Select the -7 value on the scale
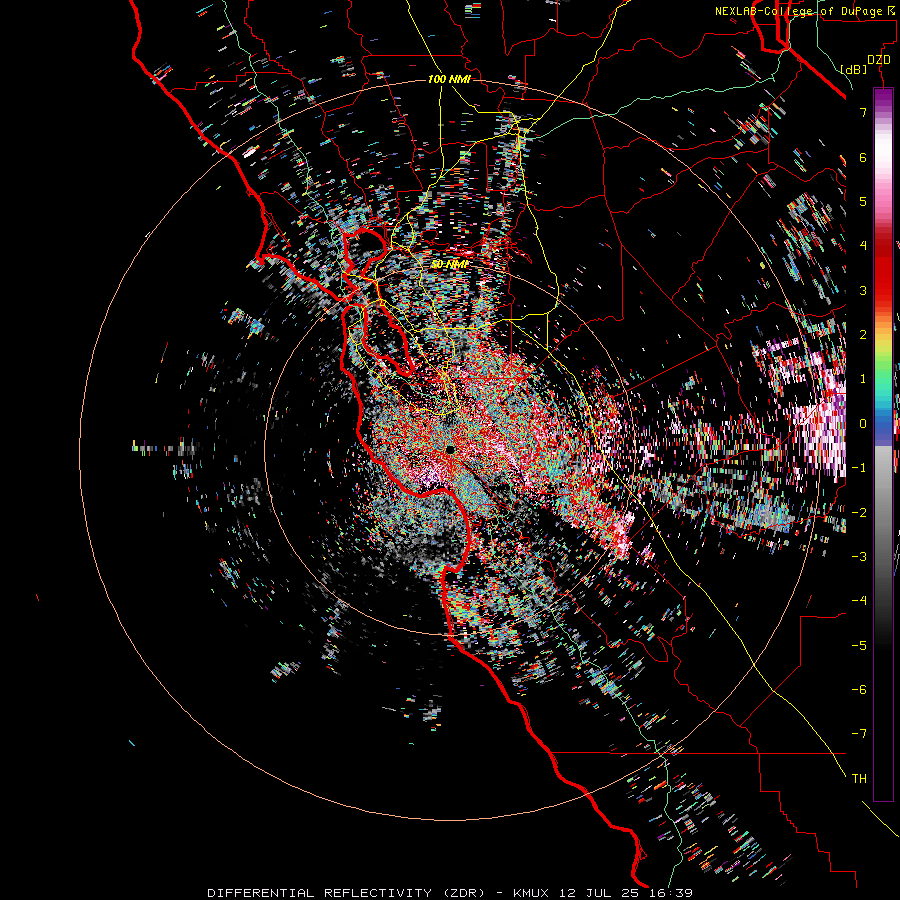900x900 pixels. pos(859,734)
